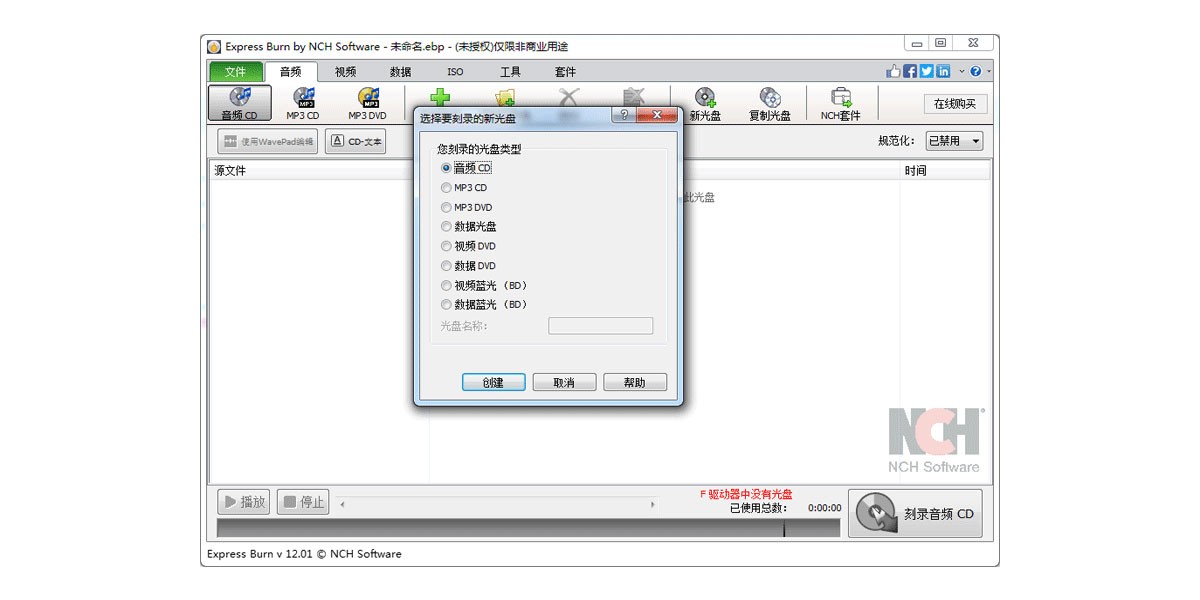1200x600 pixels.
Task: Open the 文件 menu
Action: pyautogui.click(x=235, y=72)
